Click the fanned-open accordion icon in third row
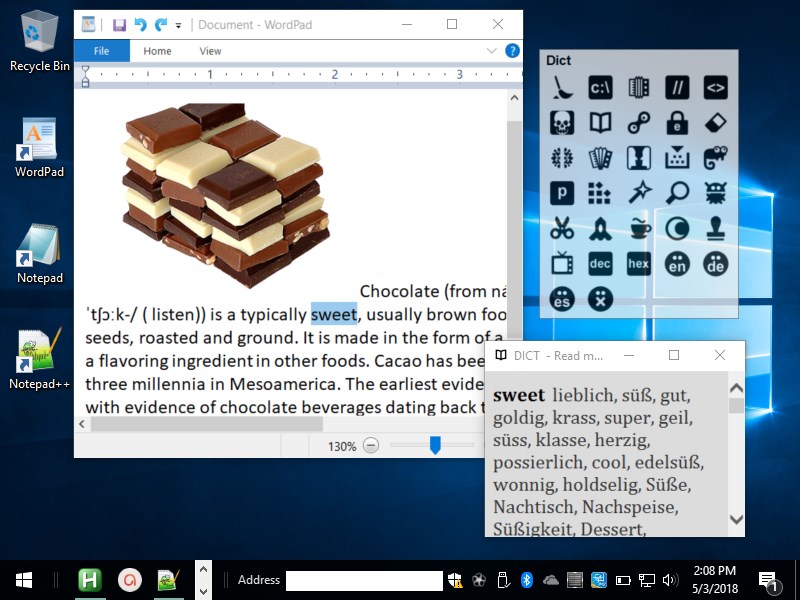 [600, 158]
